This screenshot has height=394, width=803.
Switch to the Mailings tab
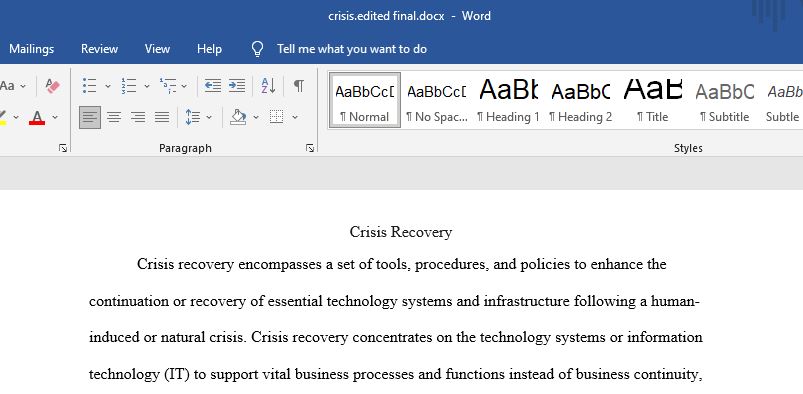click(x=31, y=49)
